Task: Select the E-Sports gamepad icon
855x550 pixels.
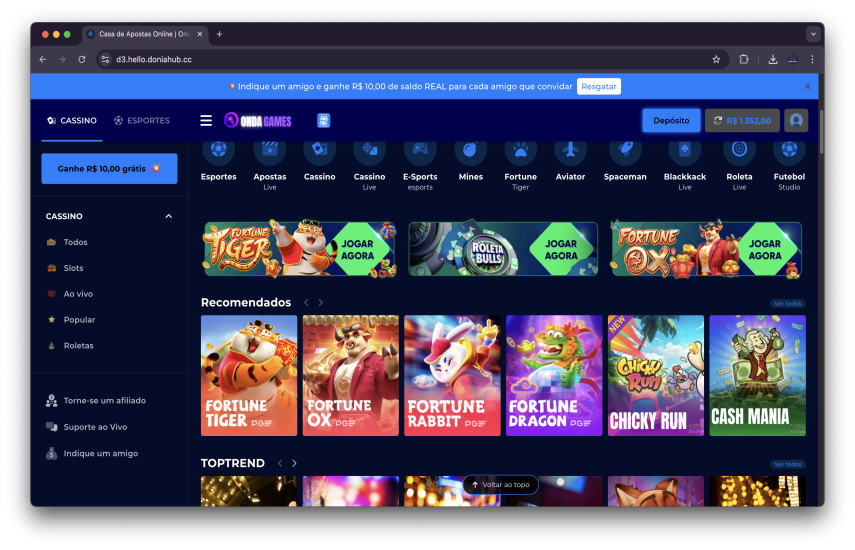Action: pyautogui.click(x=420, y=151)
